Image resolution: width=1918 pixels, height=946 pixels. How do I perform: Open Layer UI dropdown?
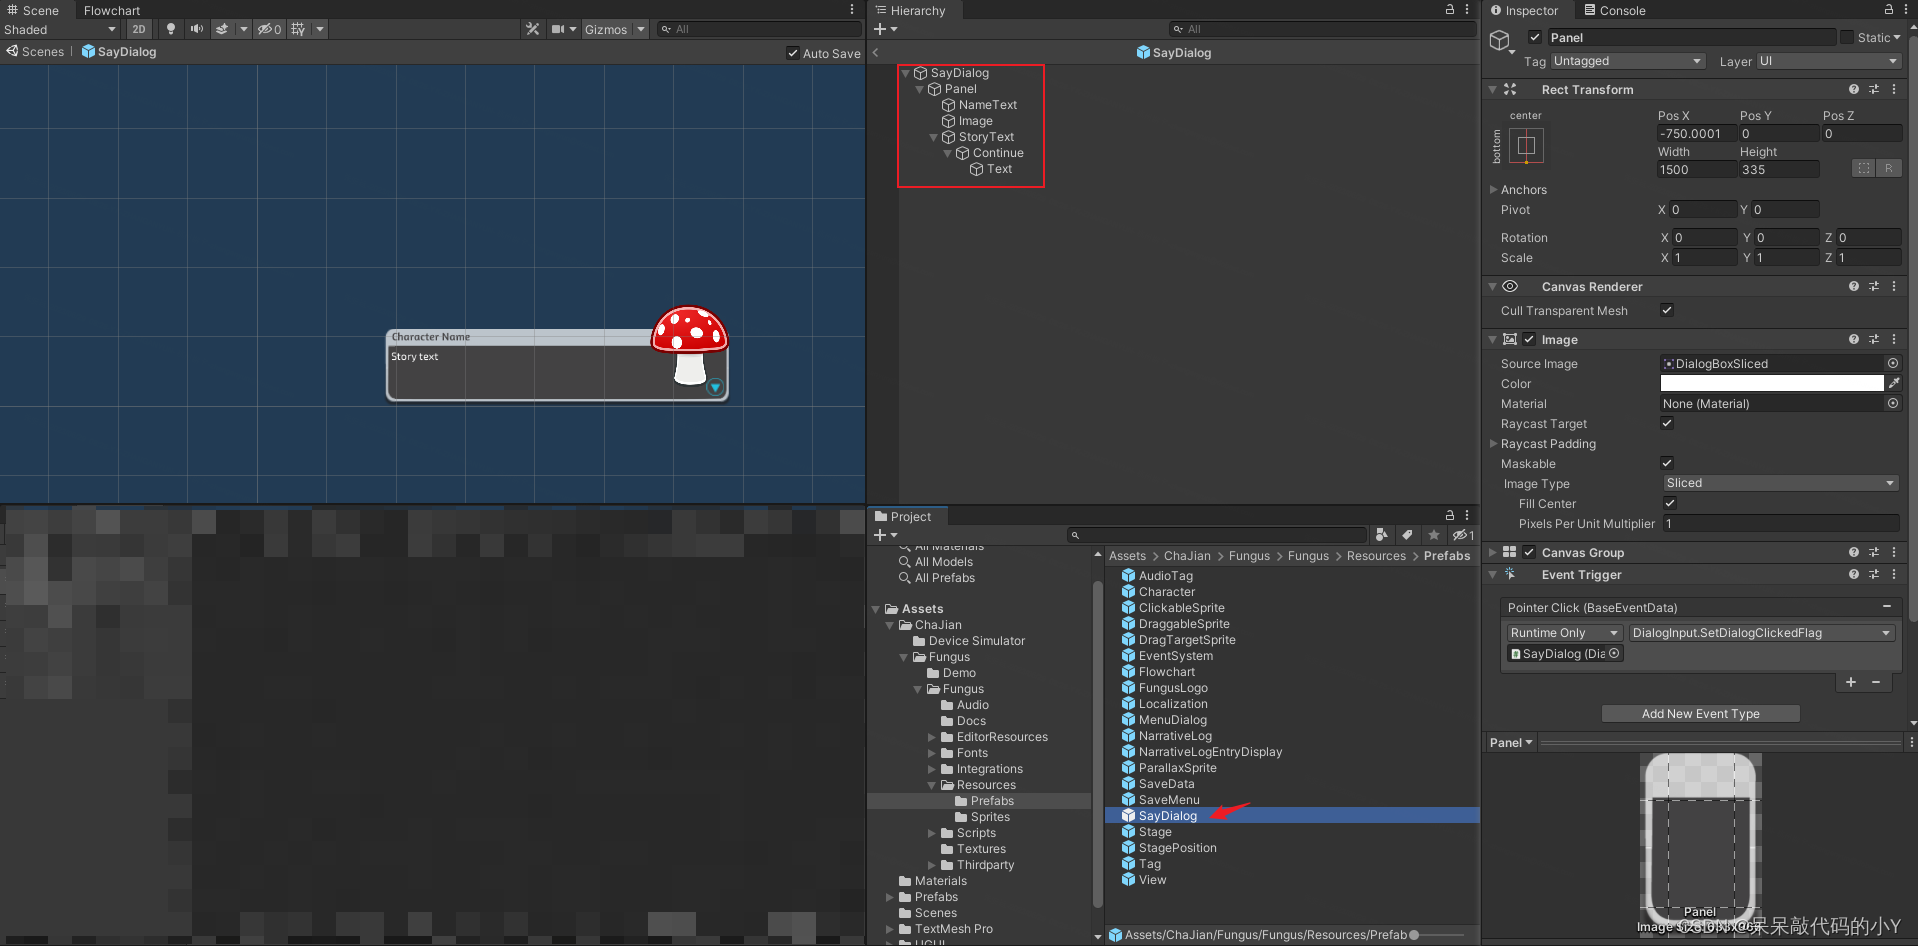pos(1828,61)
